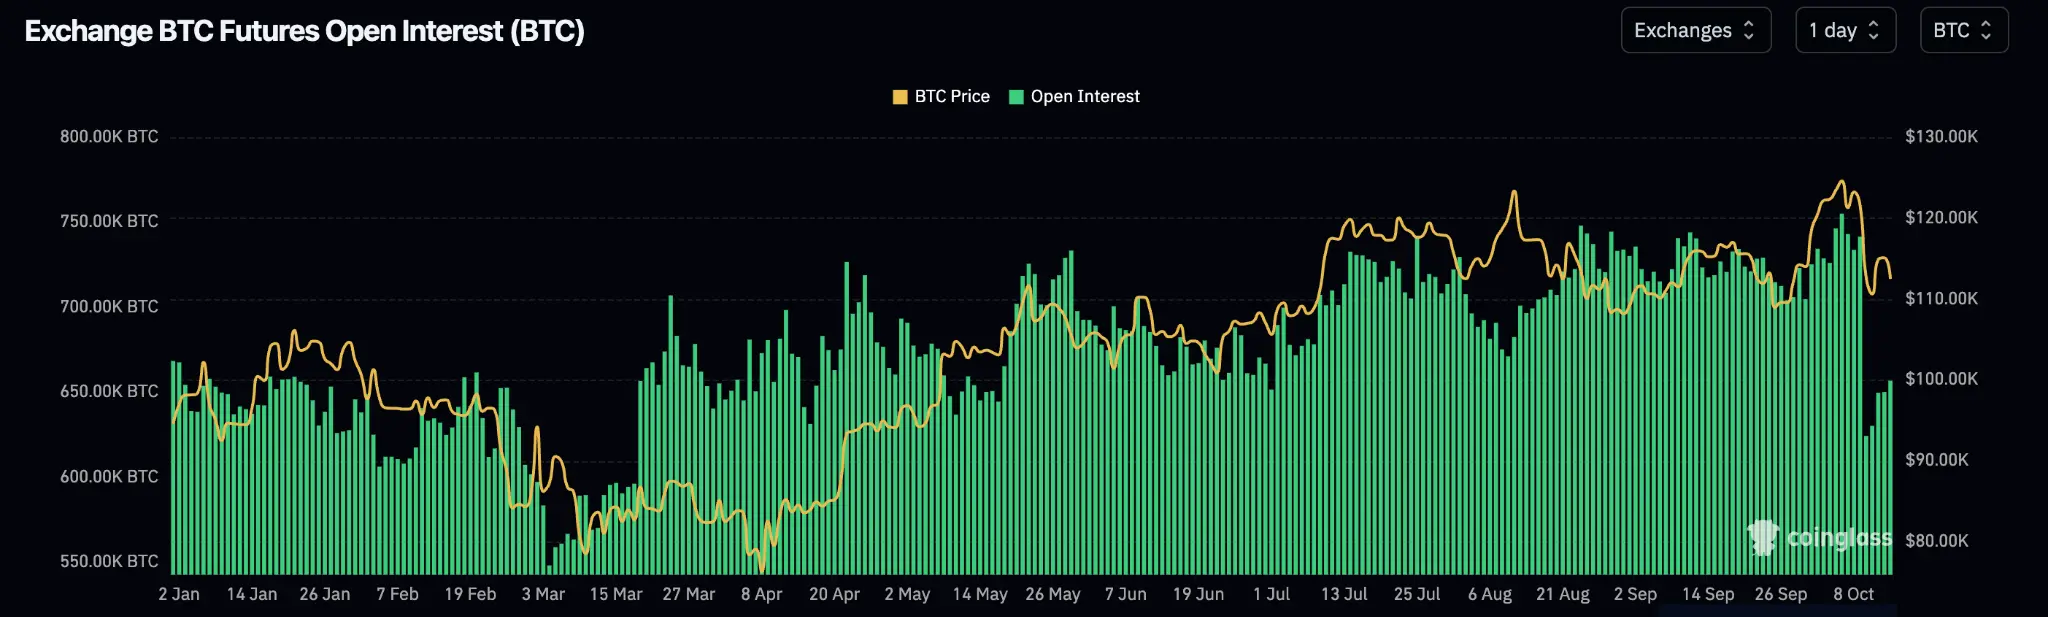Click the $80.00K price axis label
Screen dimensions: 2048x617
tap(1937, 540)
